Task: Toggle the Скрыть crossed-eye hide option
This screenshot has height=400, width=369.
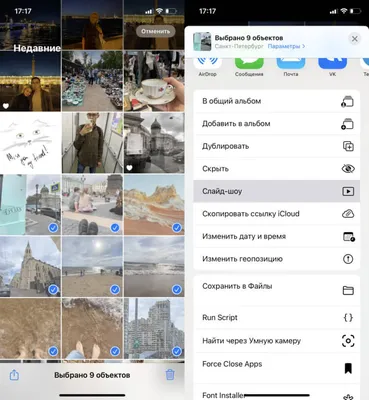Action: (x=277, y=169)
